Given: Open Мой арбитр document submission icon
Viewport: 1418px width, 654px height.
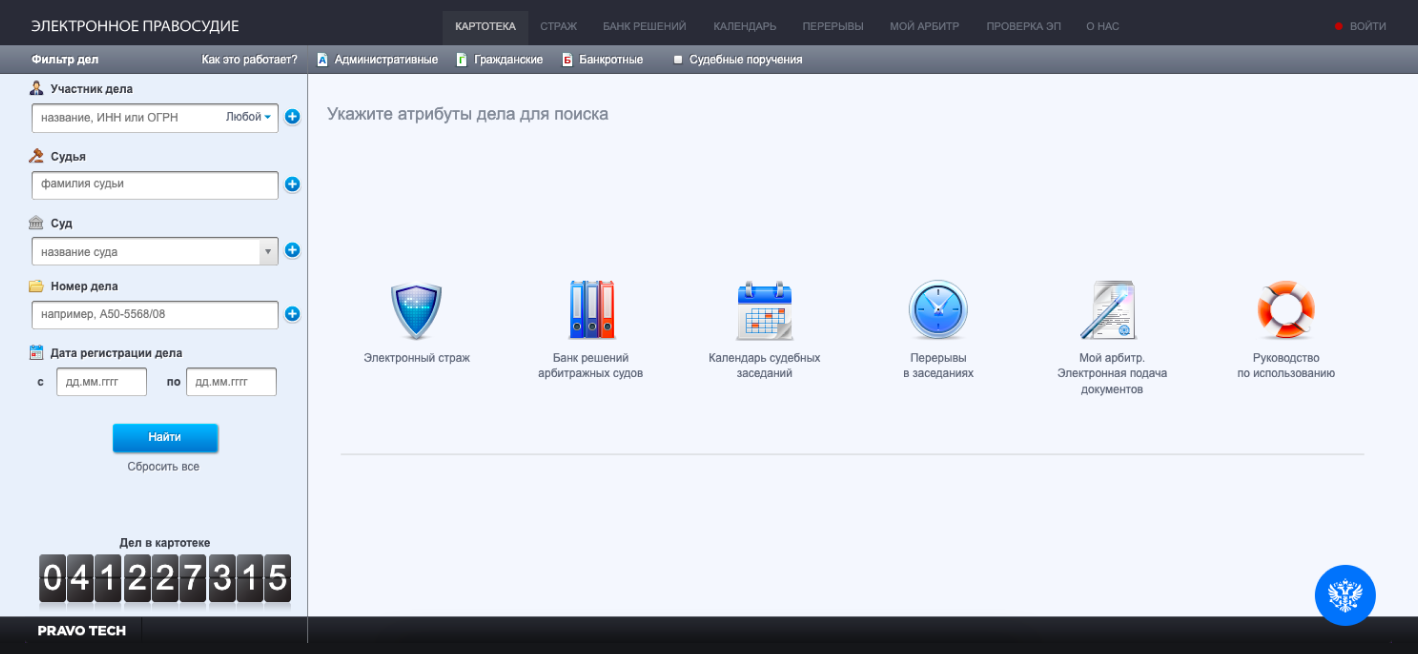Looking at the screenshot, I should [x=1111, y=311].
